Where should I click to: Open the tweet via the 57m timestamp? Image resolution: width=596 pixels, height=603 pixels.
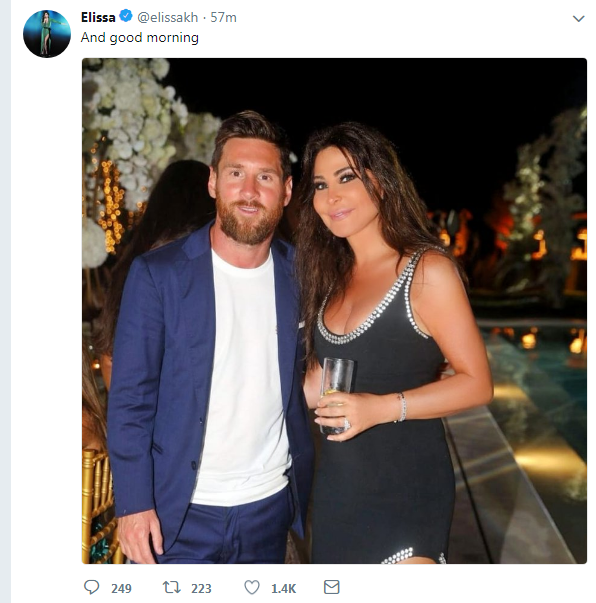click(223, 17)
